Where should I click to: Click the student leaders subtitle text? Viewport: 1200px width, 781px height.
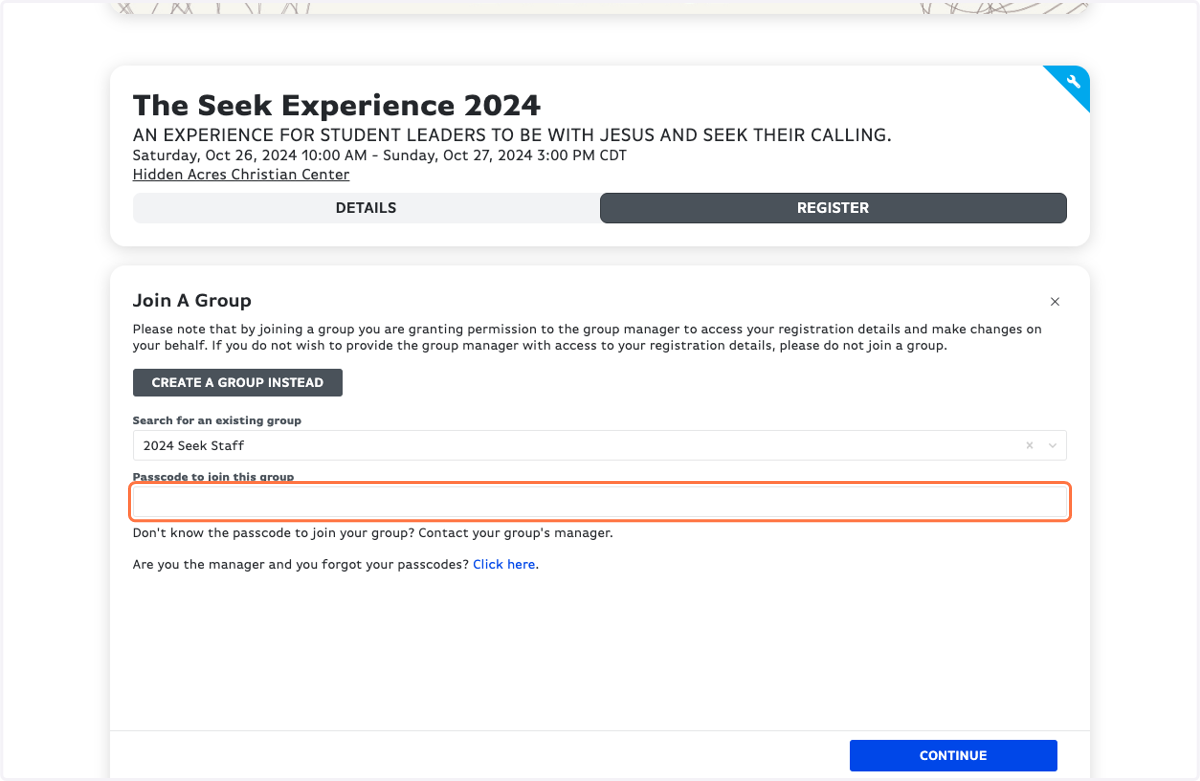point(512,135)
